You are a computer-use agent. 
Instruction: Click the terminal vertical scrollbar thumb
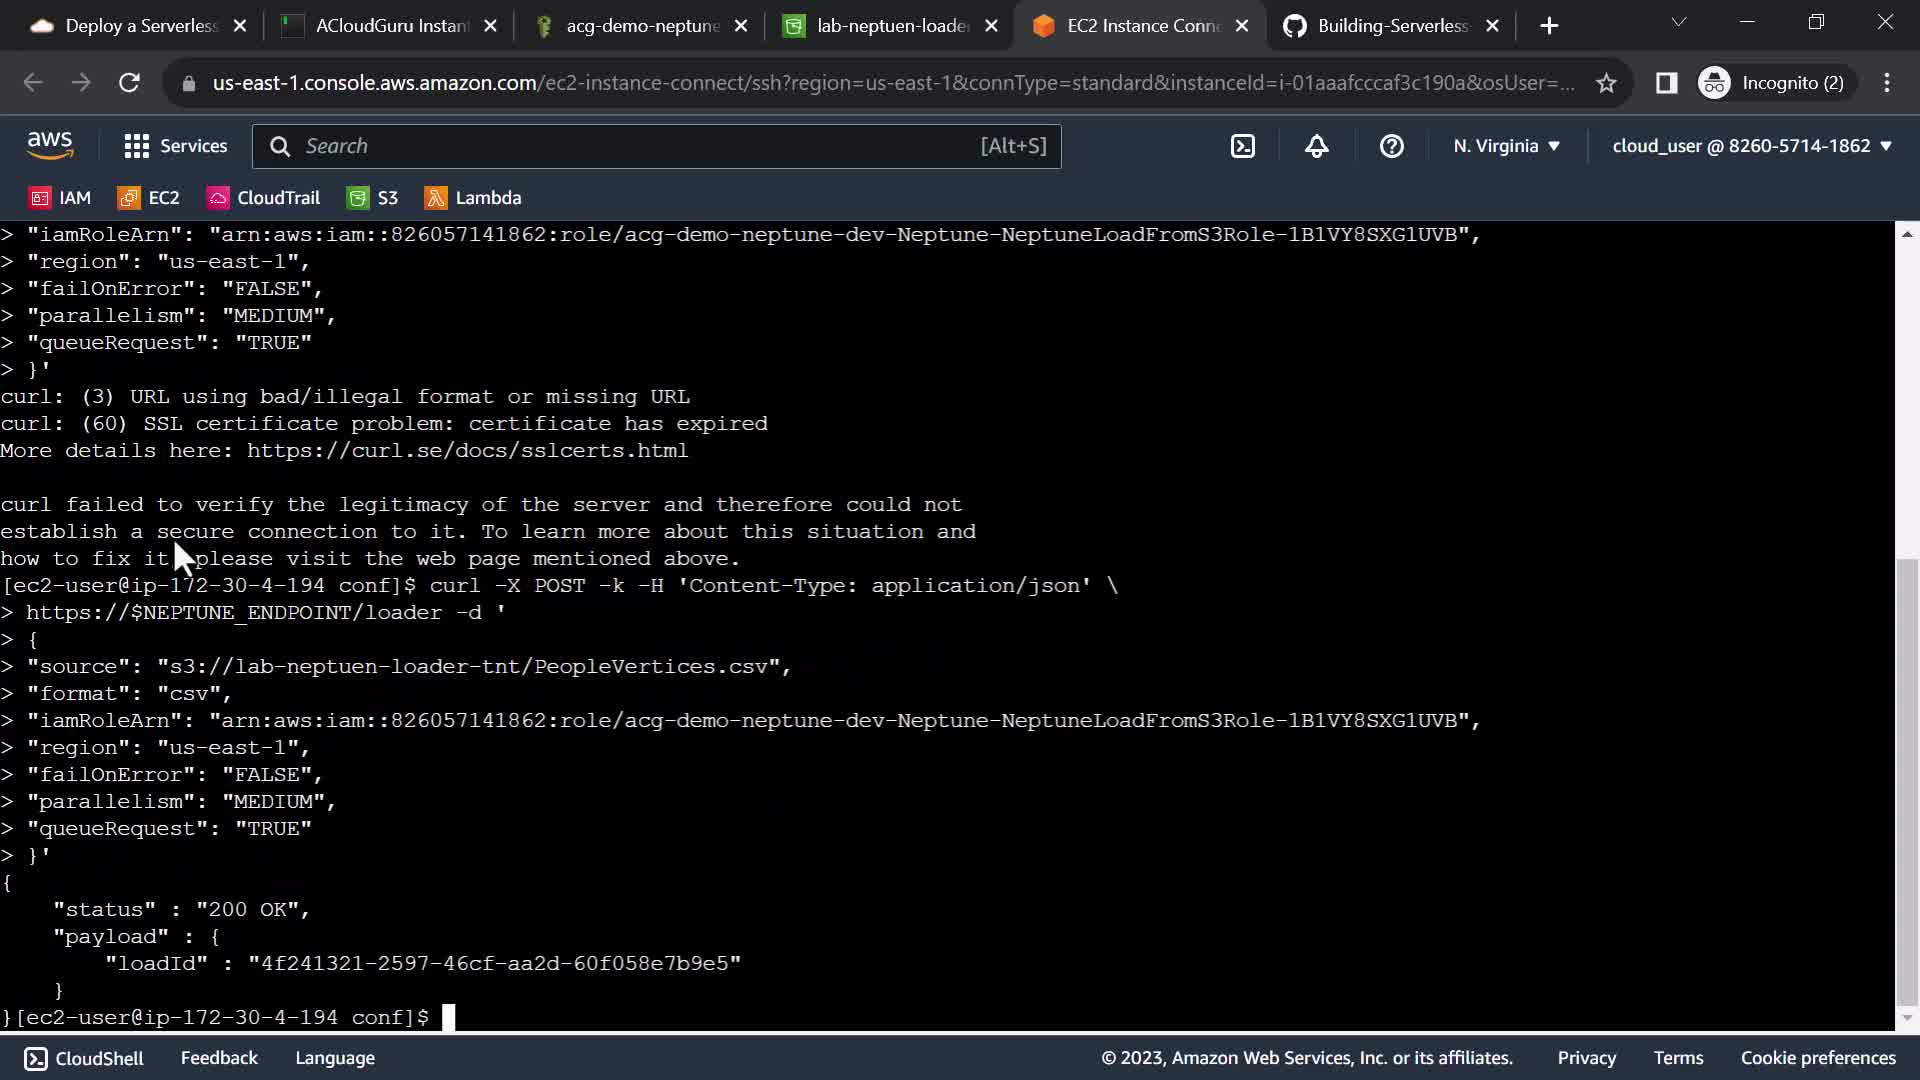[x=1907, y=780]
